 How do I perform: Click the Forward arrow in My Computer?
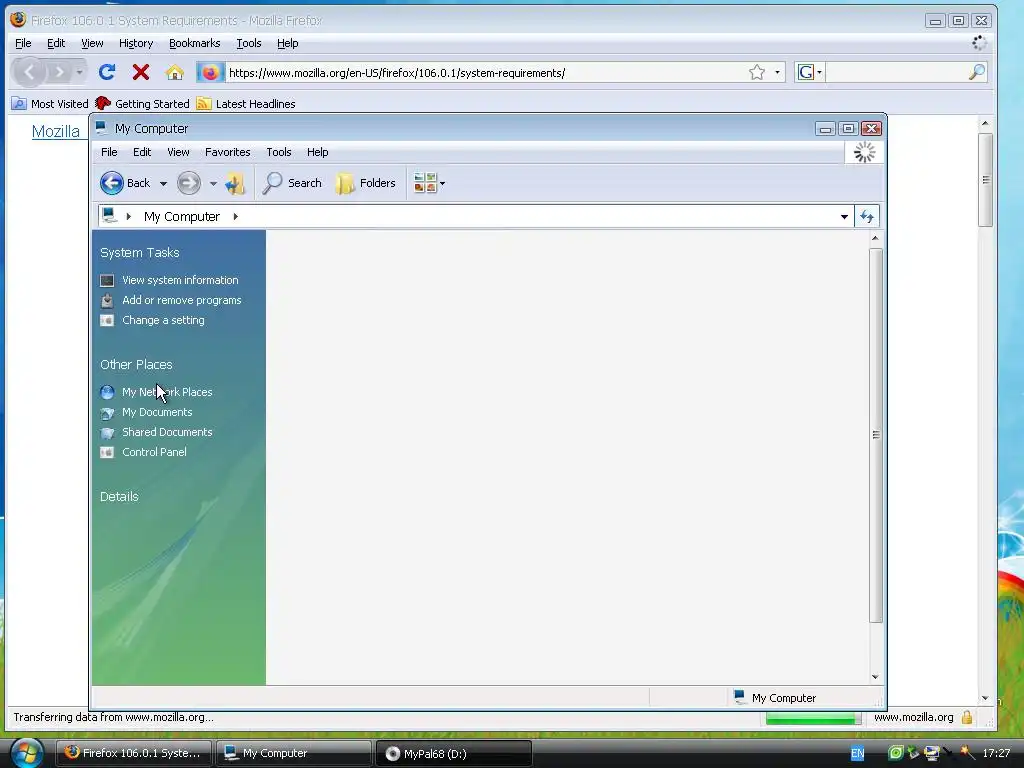pos(189,184)
